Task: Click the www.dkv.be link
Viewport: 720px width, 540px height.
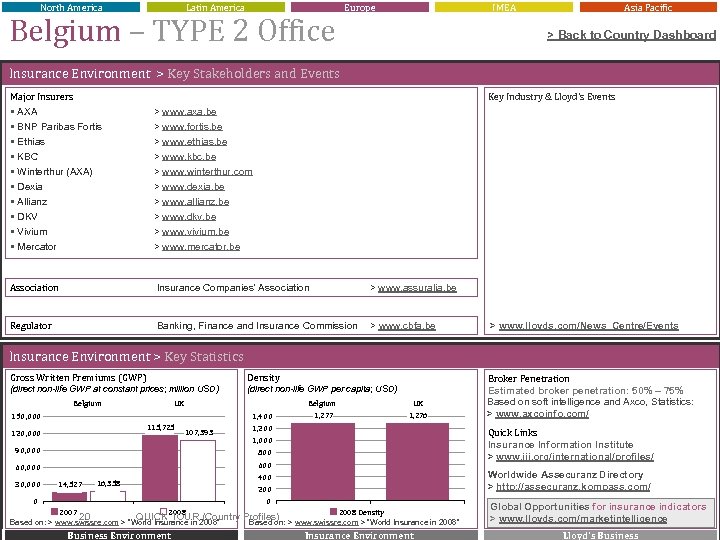Action: pyautogui.click(x=189, y=217)
